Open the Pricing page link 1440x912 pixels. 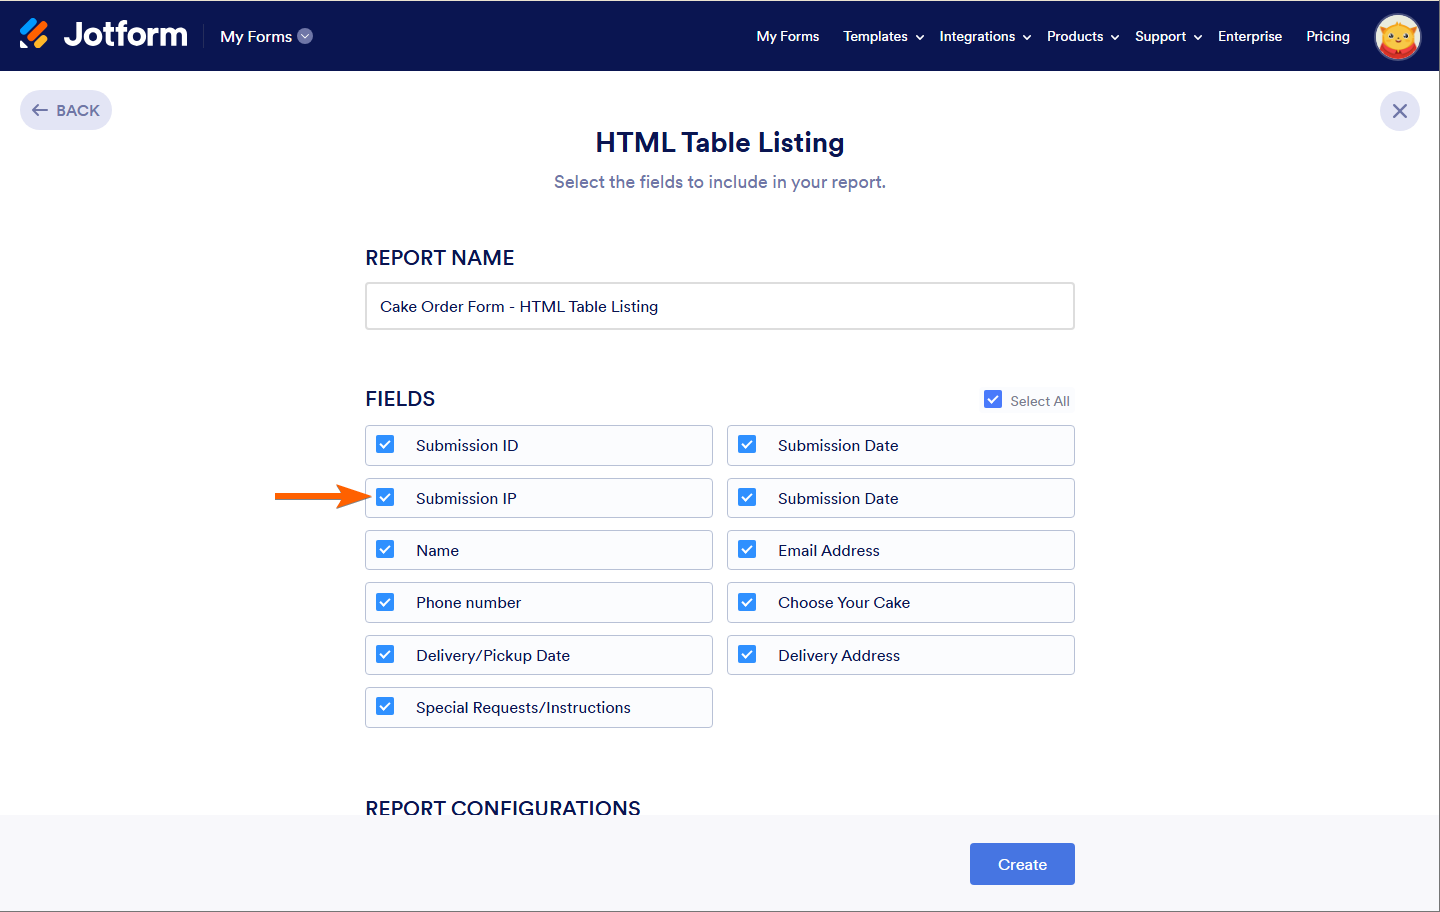(1327, 36)
